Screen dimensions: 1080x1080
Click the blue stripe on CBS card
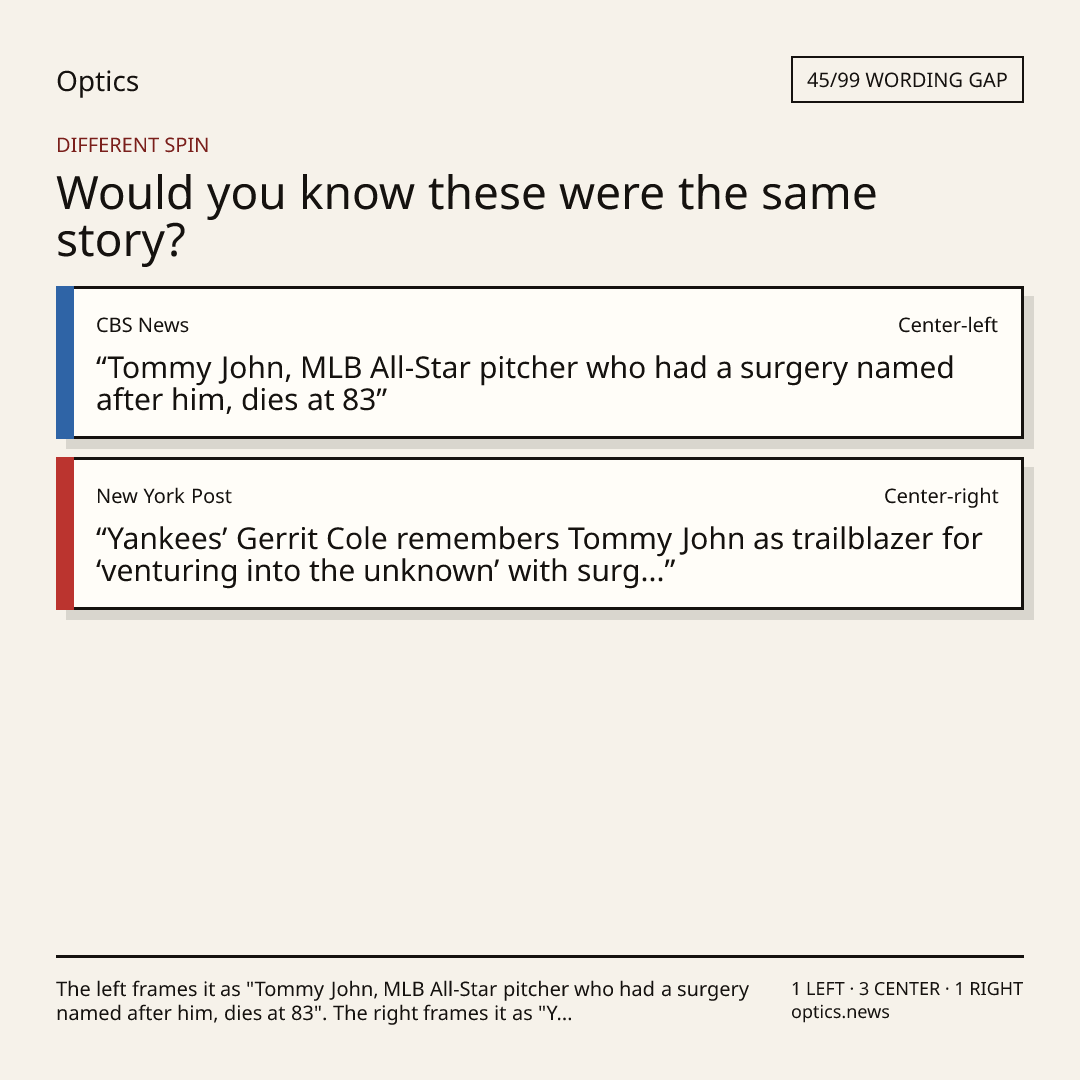65,362
